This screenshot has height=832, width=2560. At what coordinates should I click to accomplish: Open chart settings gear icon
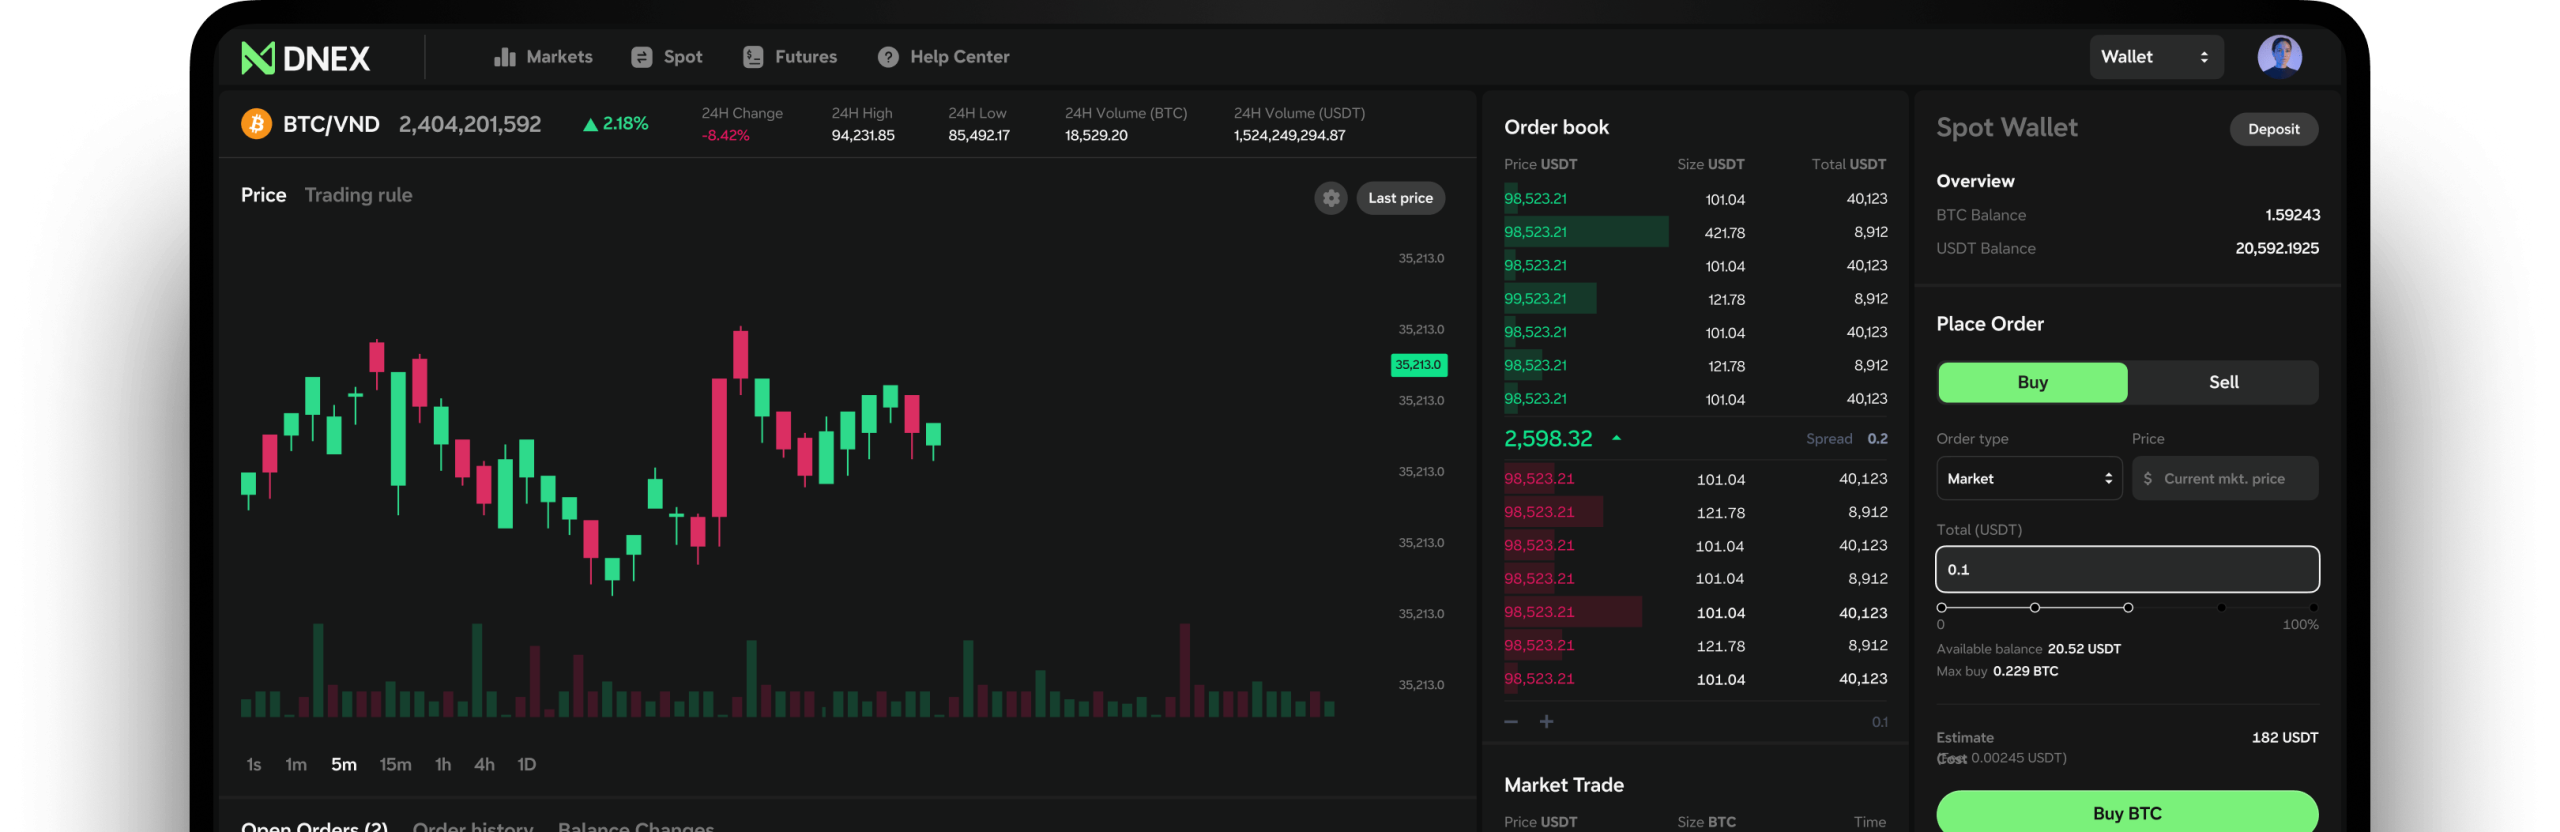coord(1331,198)
